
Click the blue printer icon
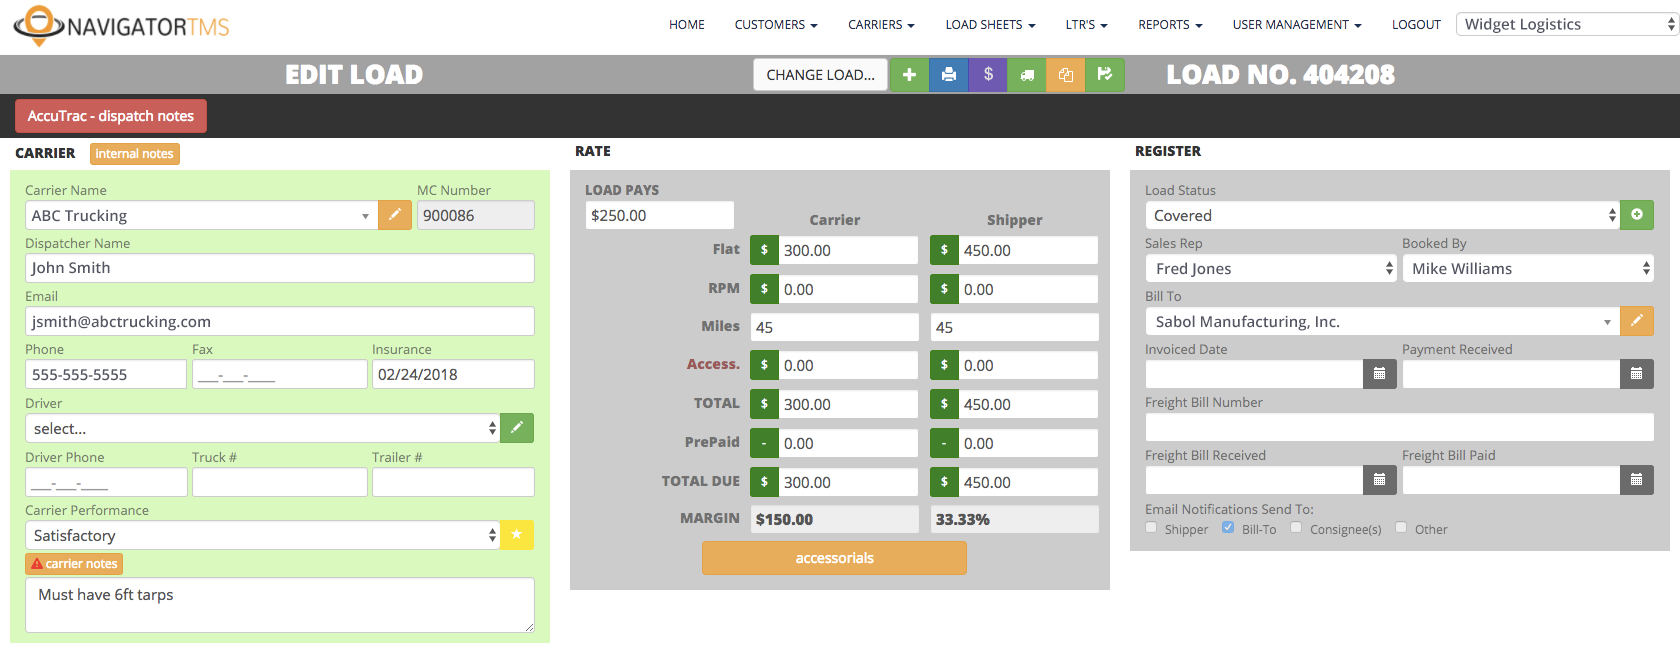click(x=948, y=75)
